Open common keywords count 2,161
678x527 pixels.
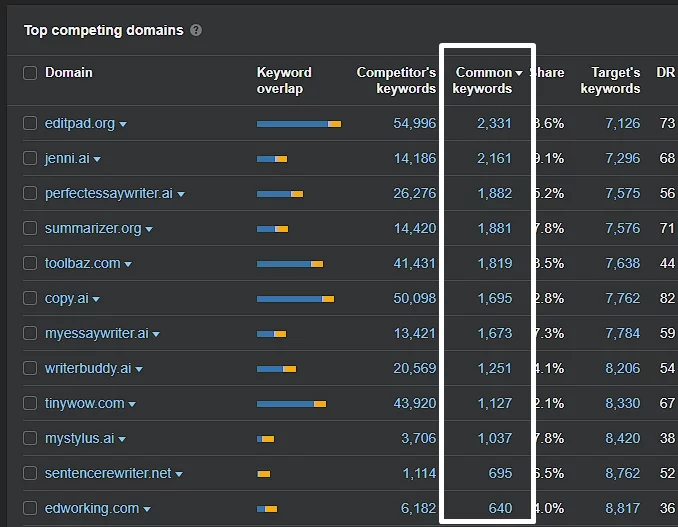pyautogui.click(x=494, y=159)
